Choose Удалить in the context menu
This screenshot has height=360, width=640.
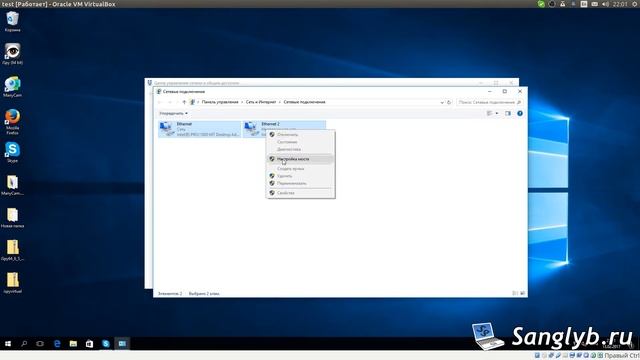[x=300, y=176]
